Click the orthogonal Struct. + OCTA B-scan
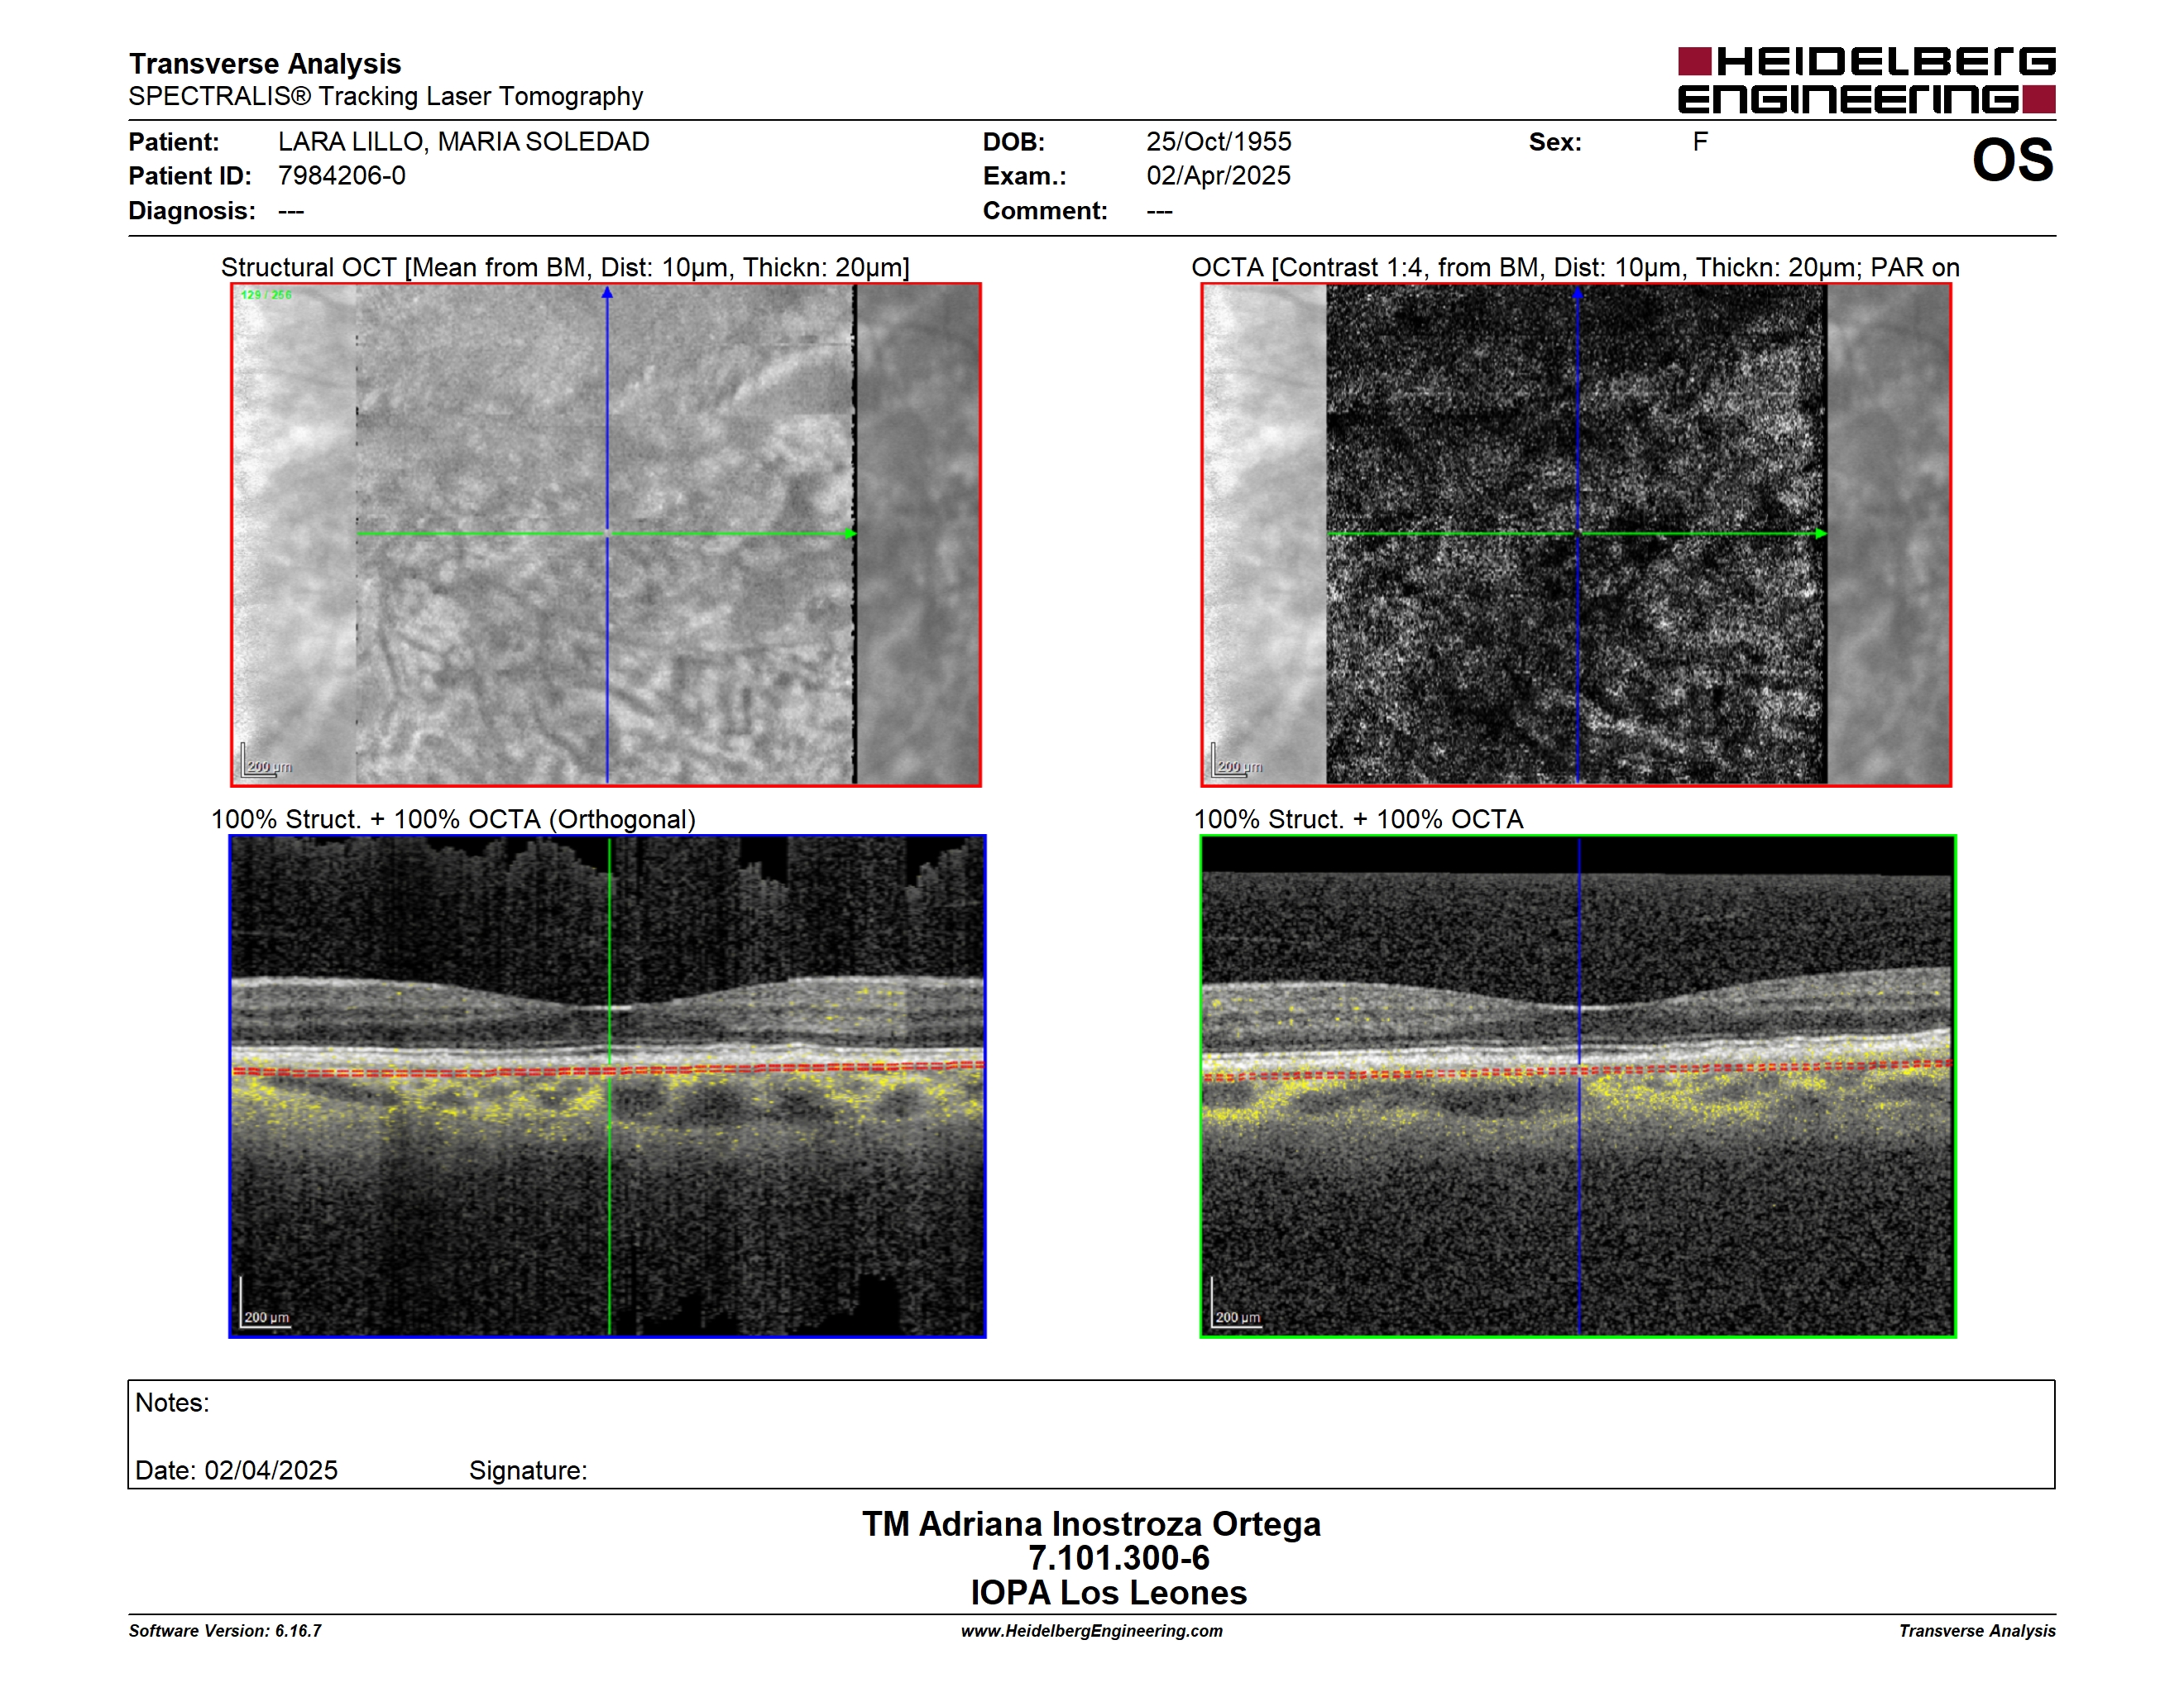Image resolution: width=2184 pixels, height=1688 pixels. tap(607, 1085)
